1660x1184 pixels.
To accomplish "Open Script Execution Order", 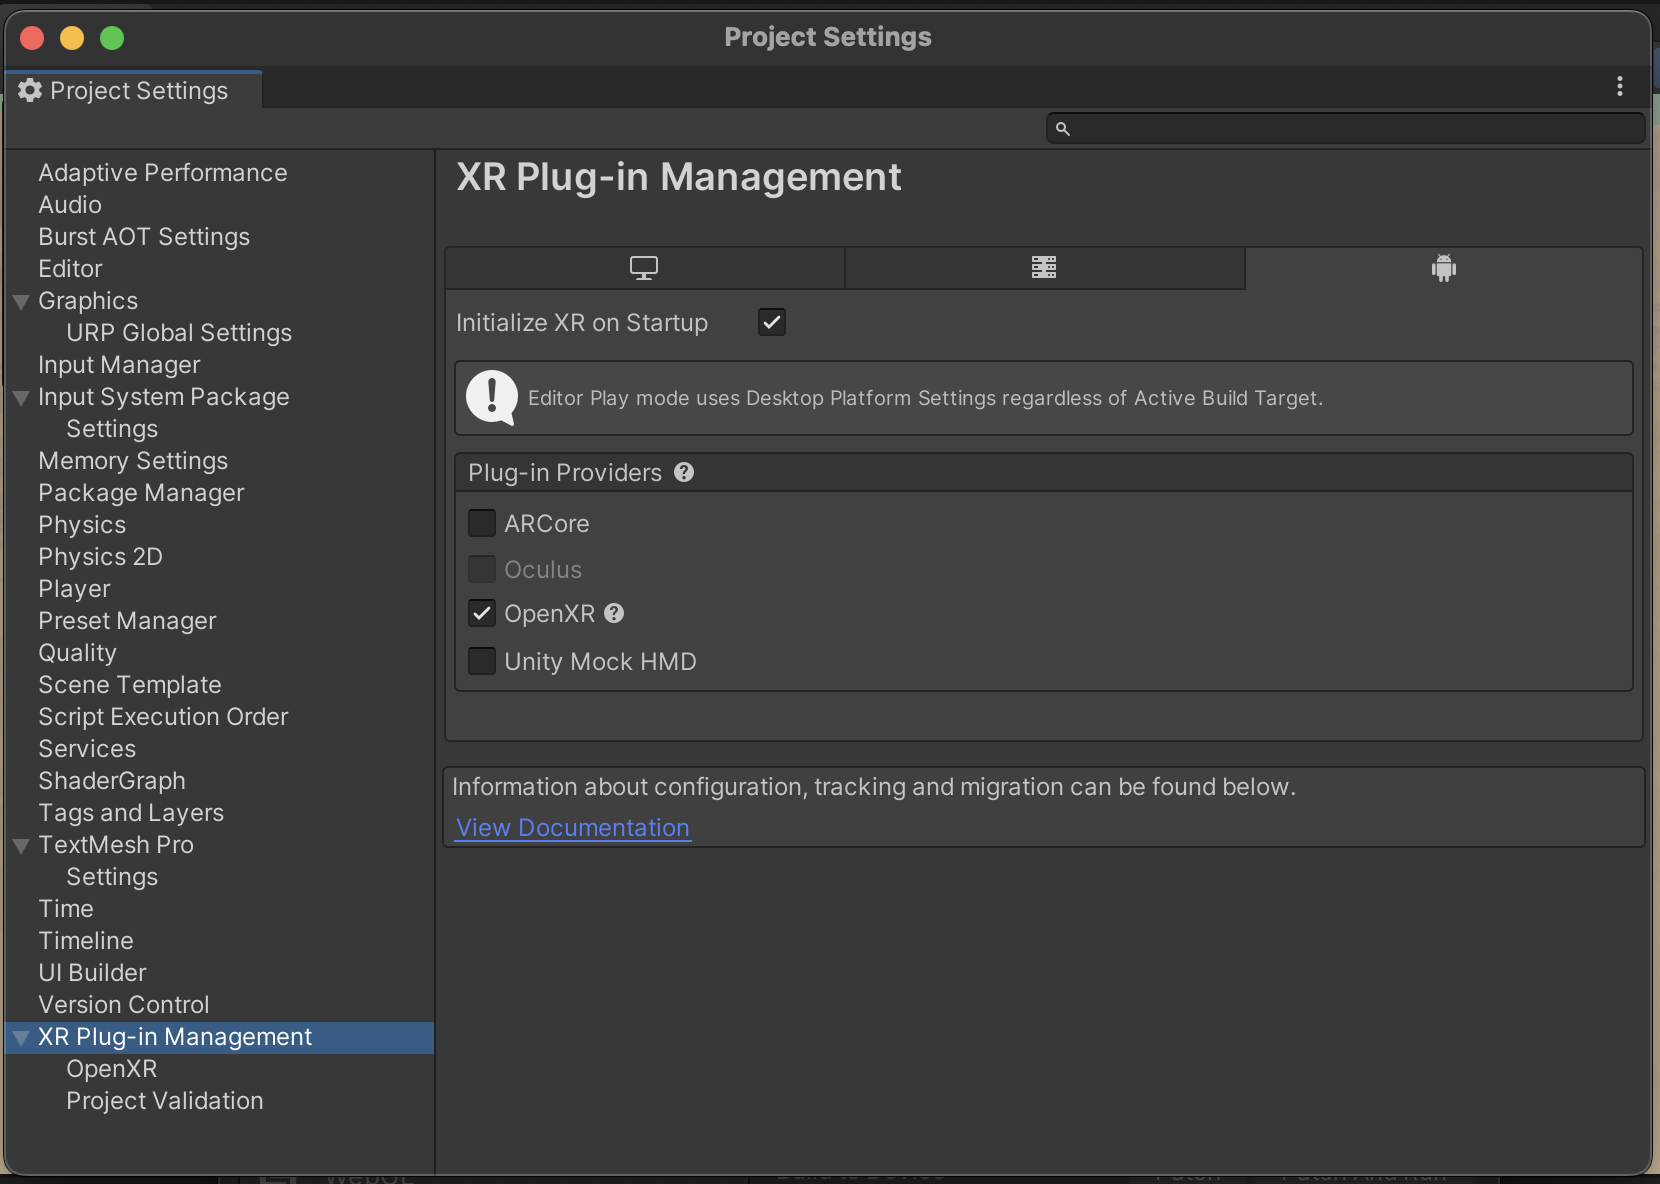I will point(163,717).
